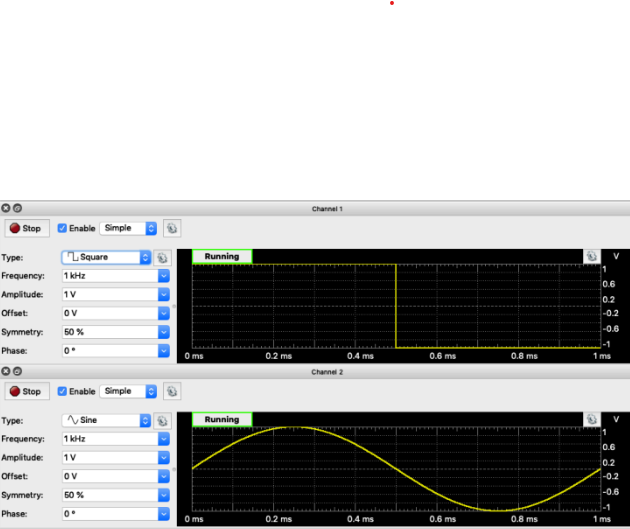This screenshot has height=529, width=630.
Task: Toggle Channel 1 Enable checkbox
Action: [x=62, y=228]
